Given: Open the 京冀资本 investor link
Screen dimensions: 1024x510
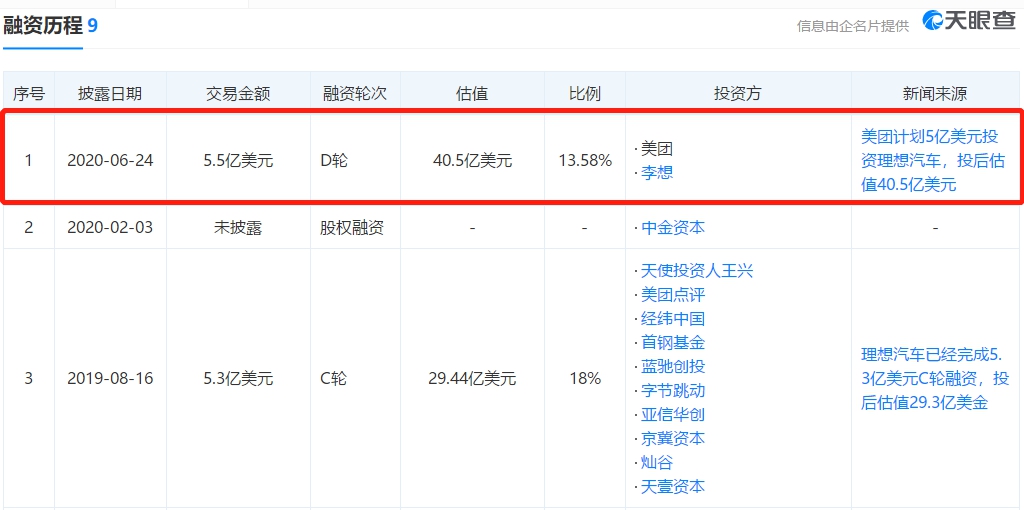Looking at the screenshot, I should pos(673,438).
